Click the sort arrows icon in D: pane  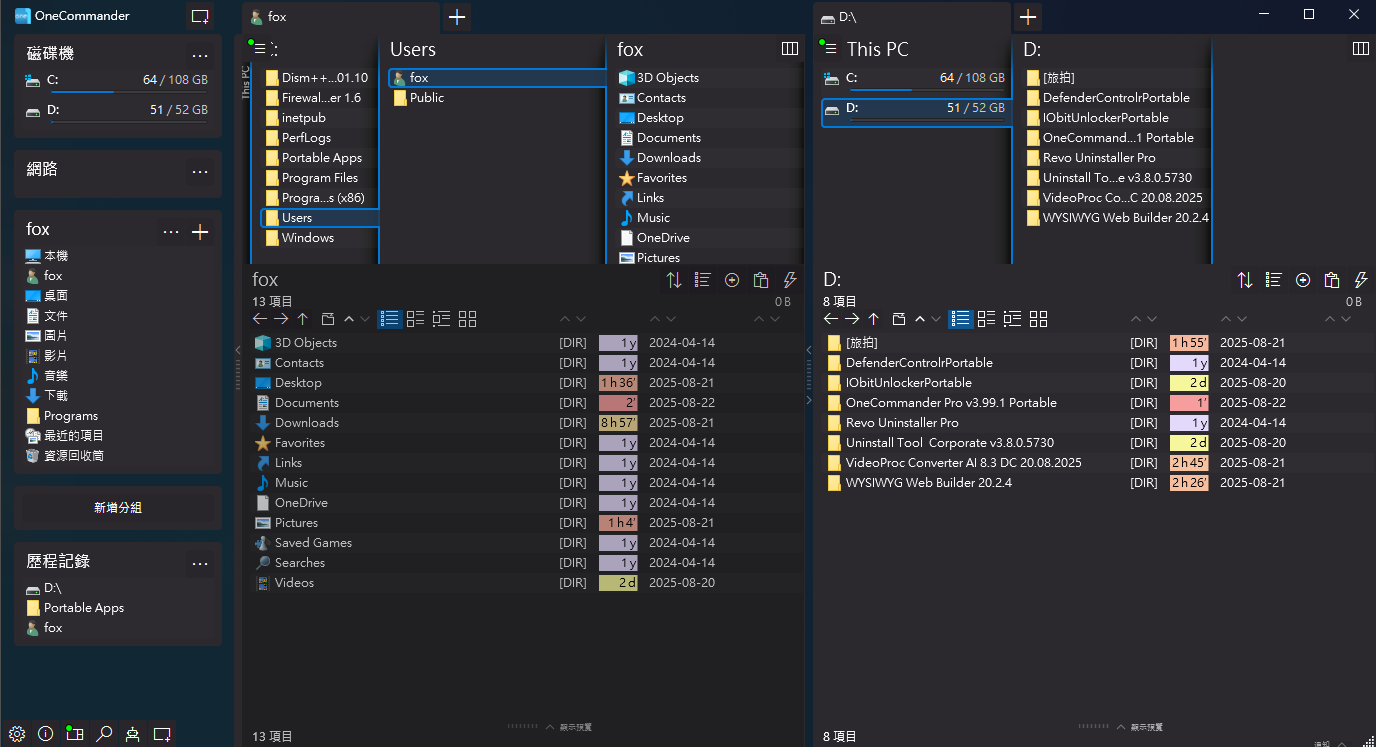1245,281
